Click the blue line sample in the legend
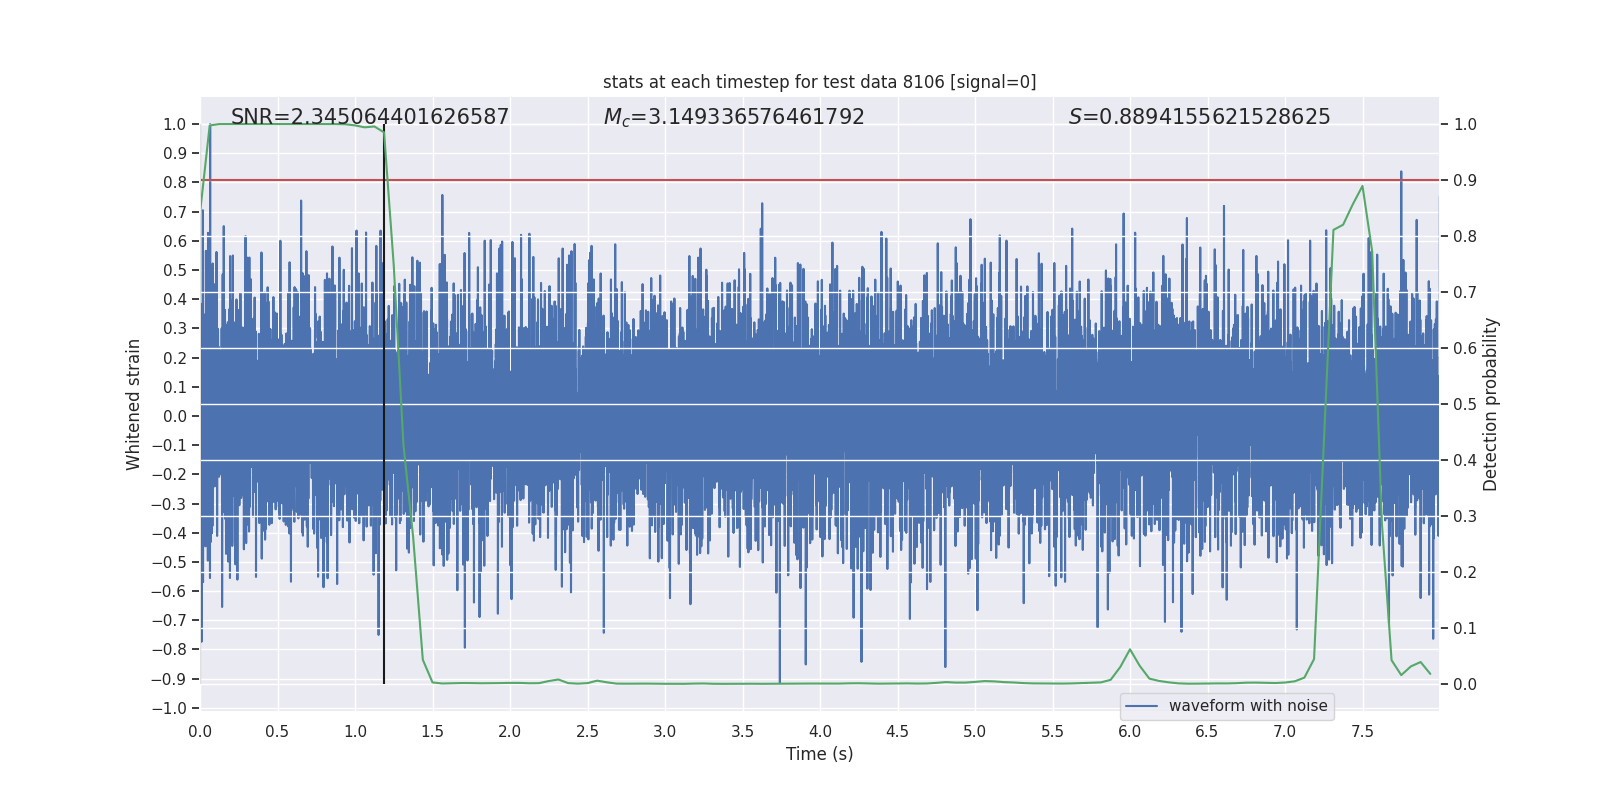The width and height of the screenshot is (1600, 800). pyautogui.click(x=1141, y=706)
